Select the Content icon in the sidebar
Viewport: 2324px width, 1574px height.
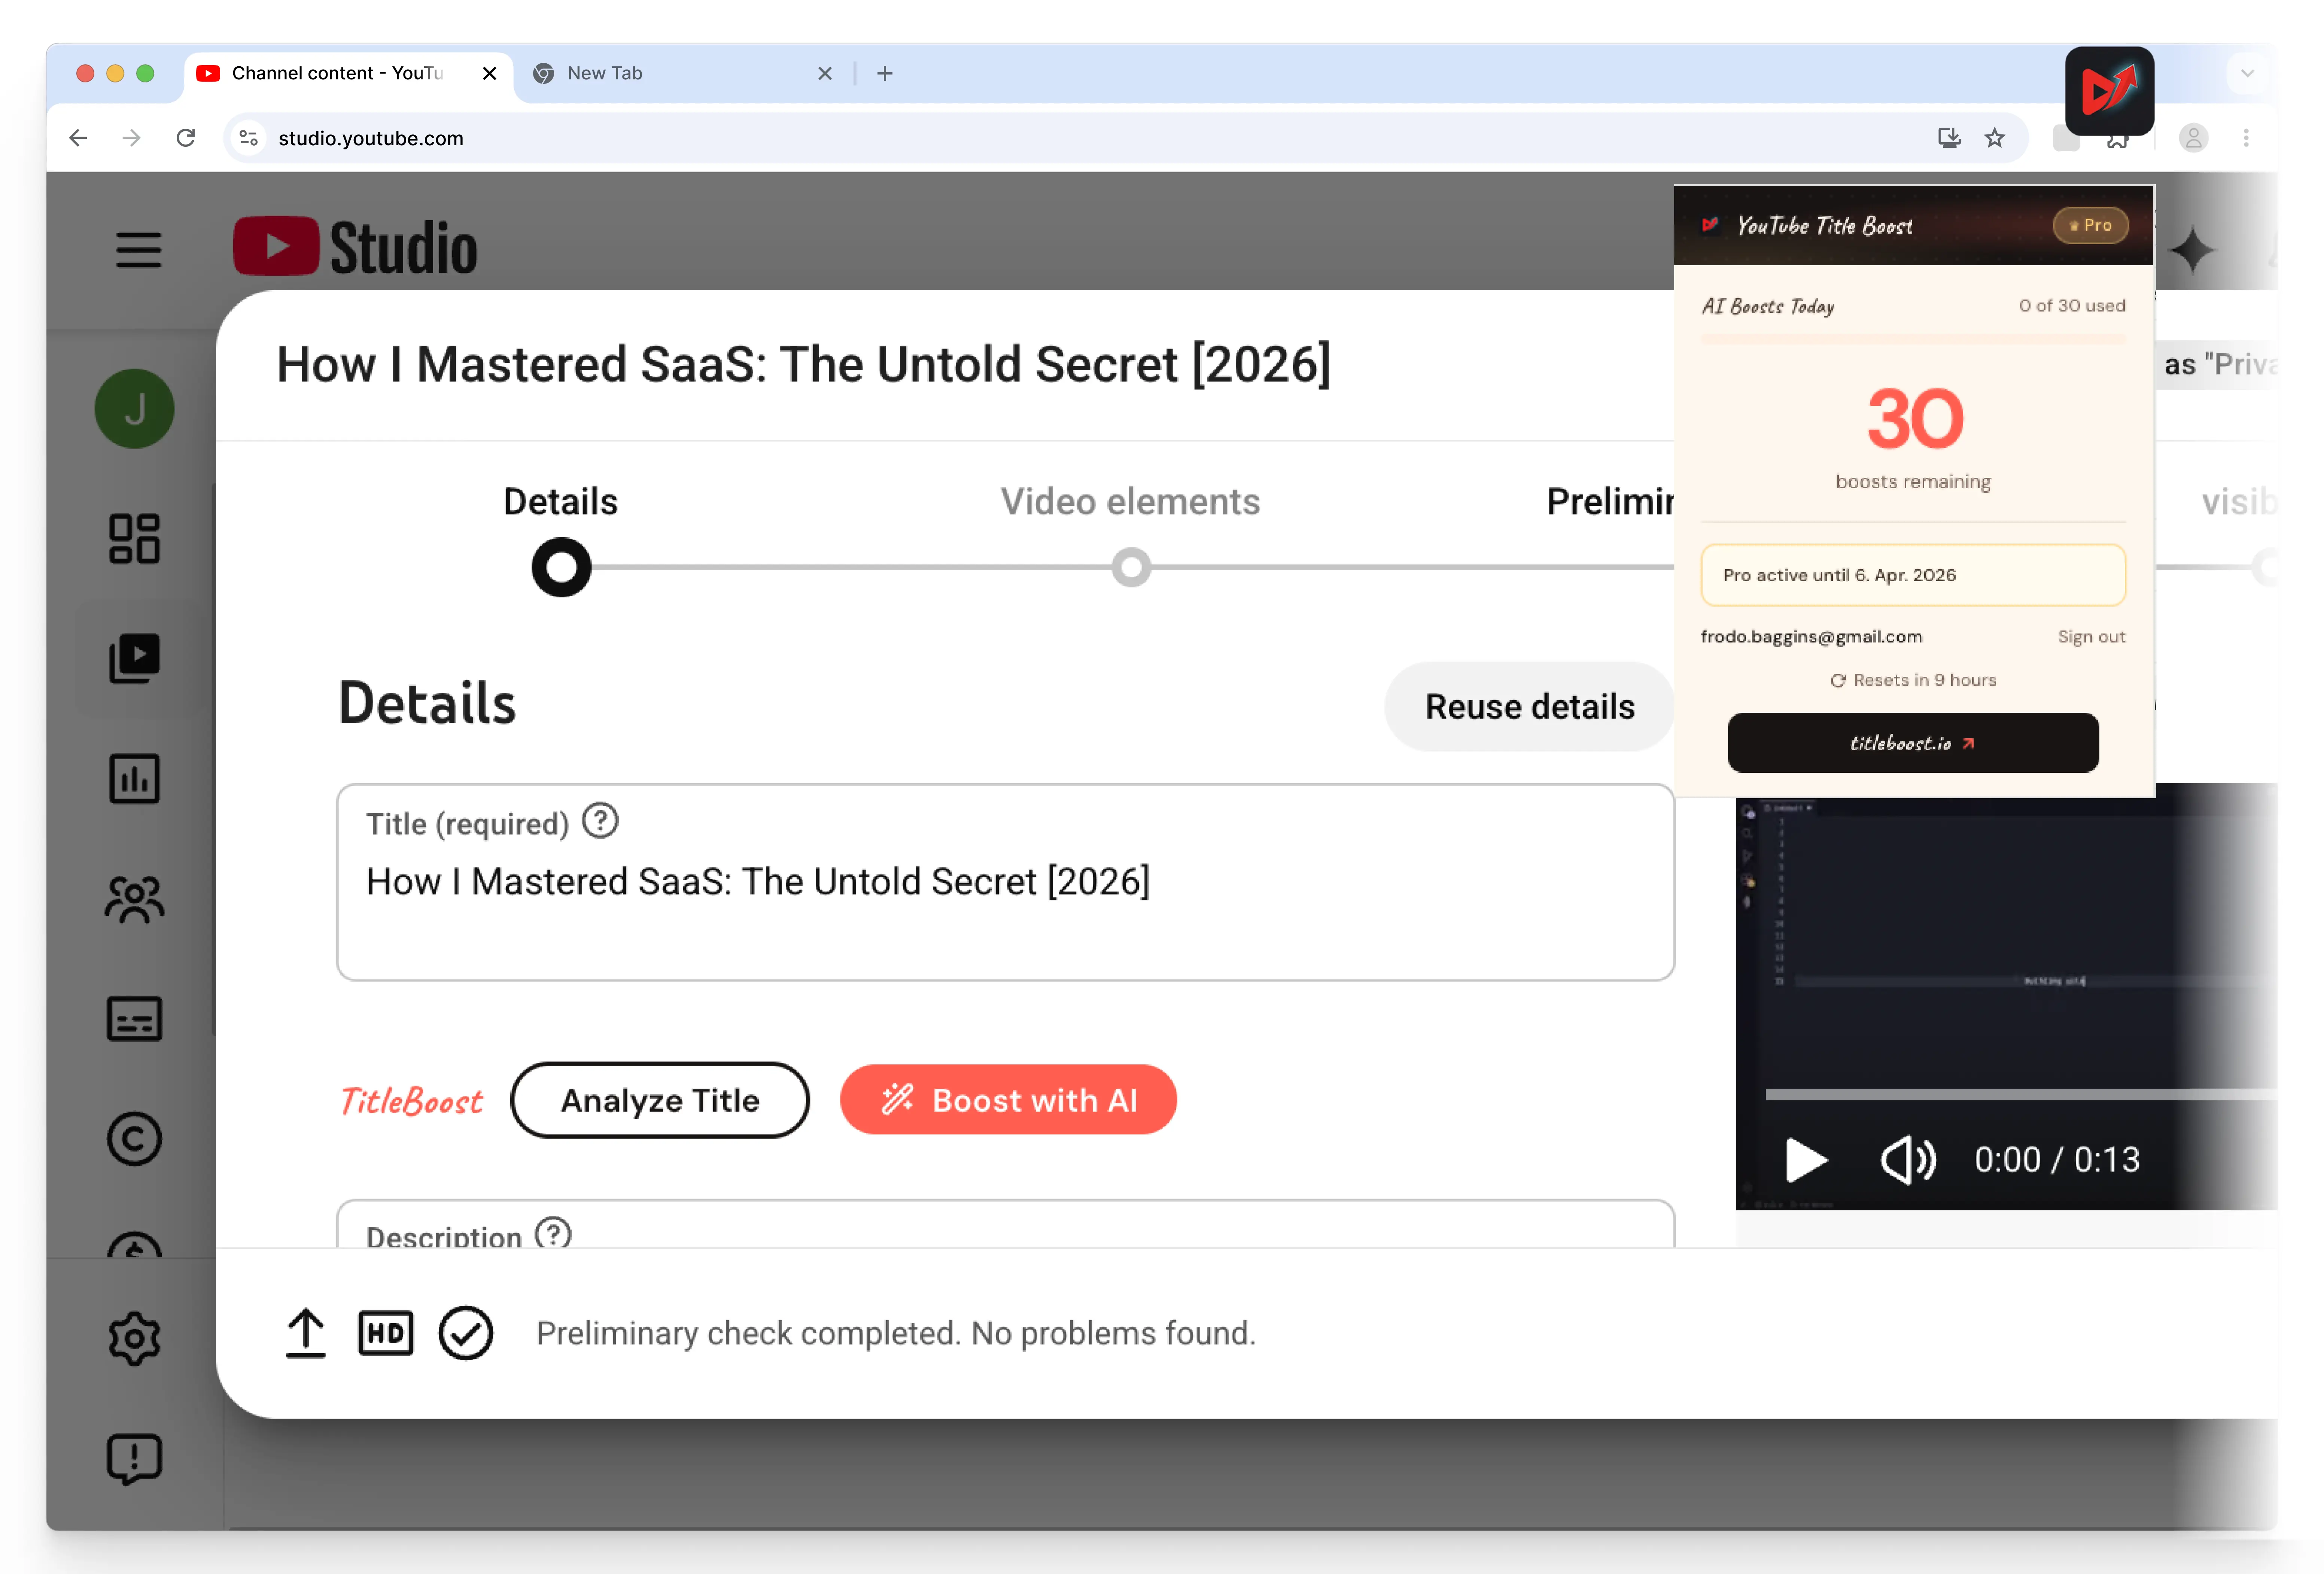point(134,657)
